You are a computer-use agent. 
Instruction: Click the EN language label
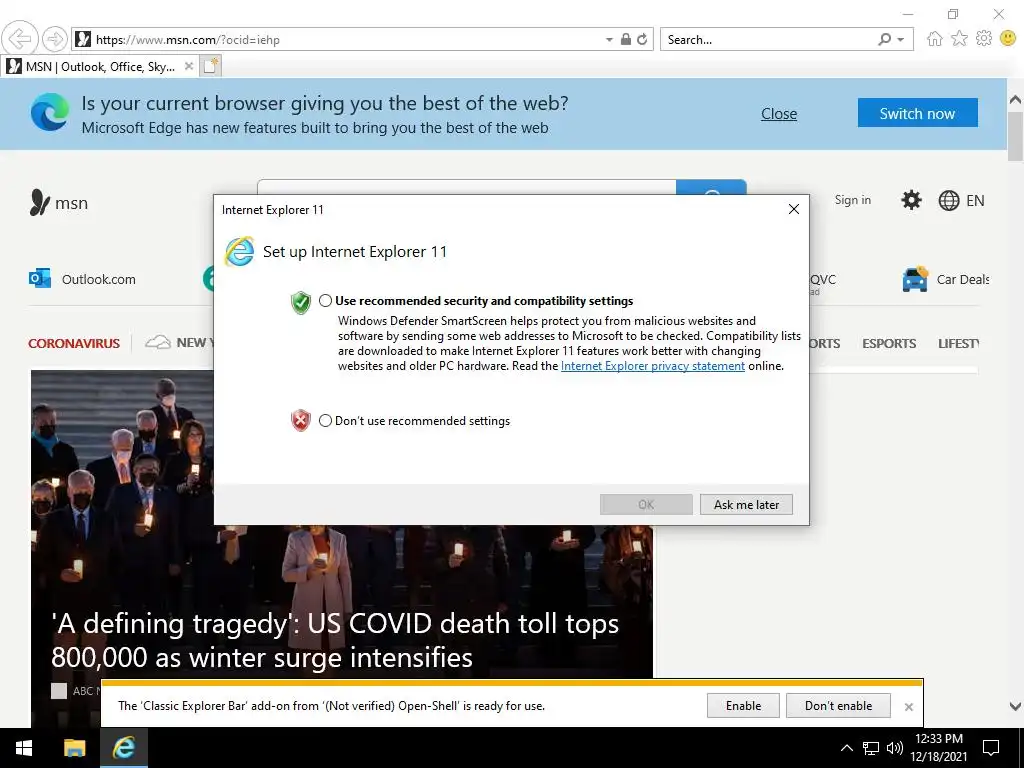975,200
